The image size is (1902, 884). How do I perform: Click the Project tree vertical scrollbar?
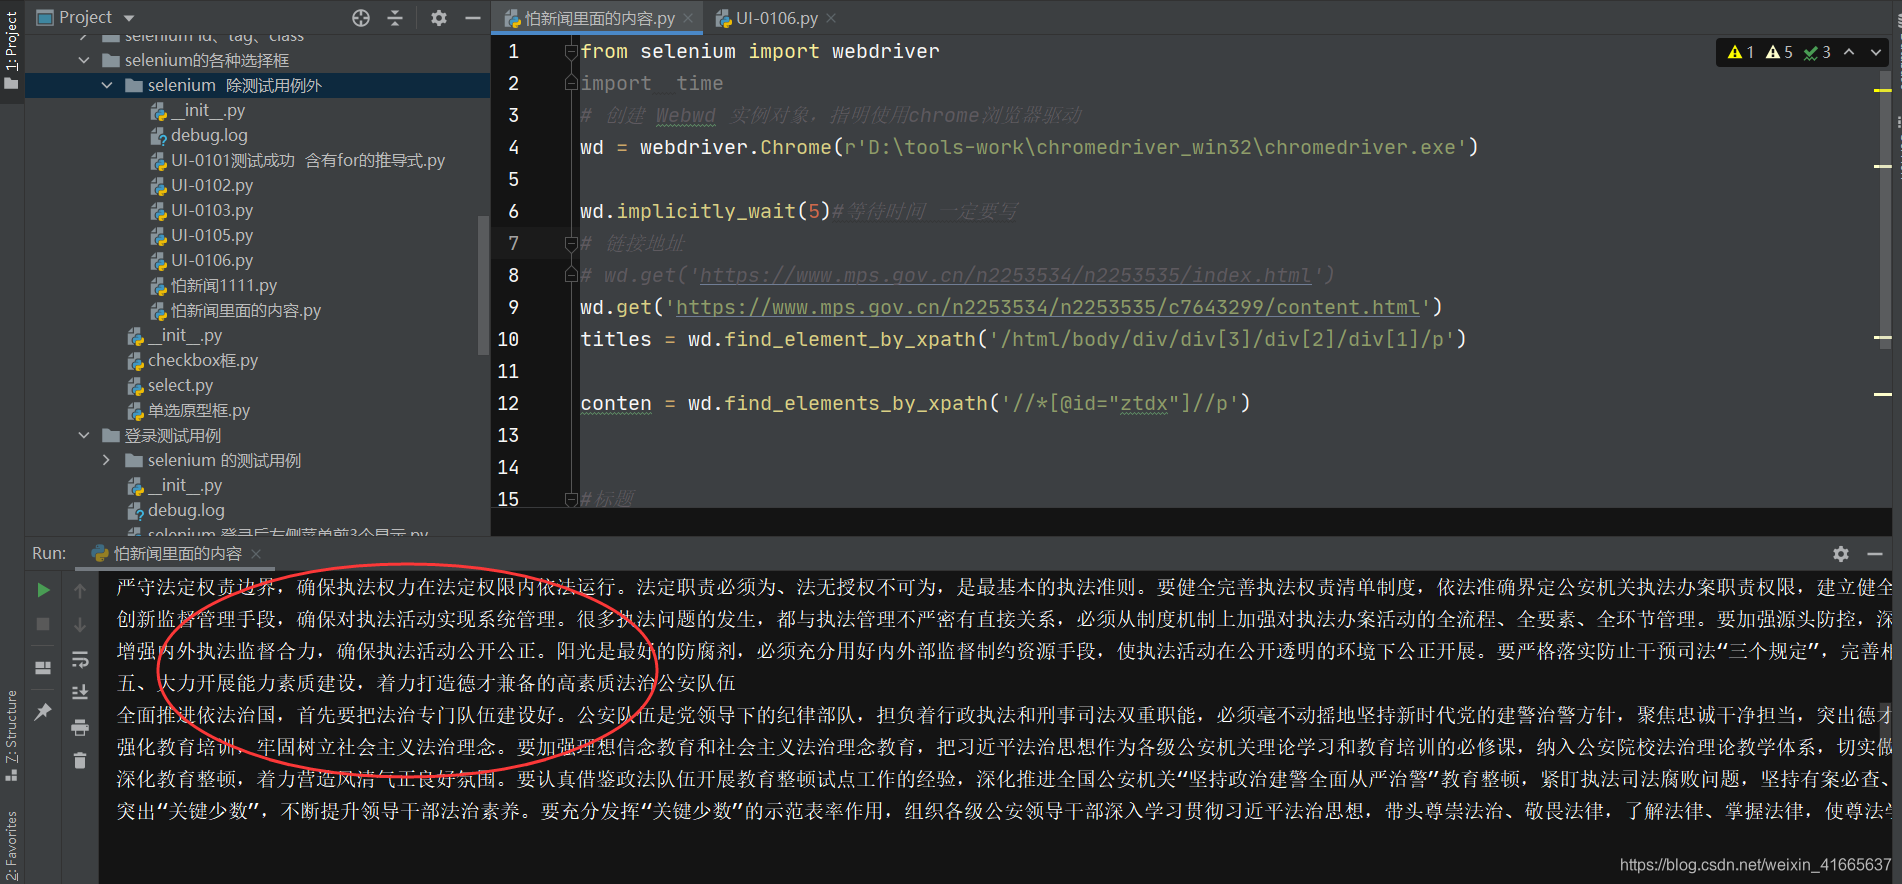484,285
